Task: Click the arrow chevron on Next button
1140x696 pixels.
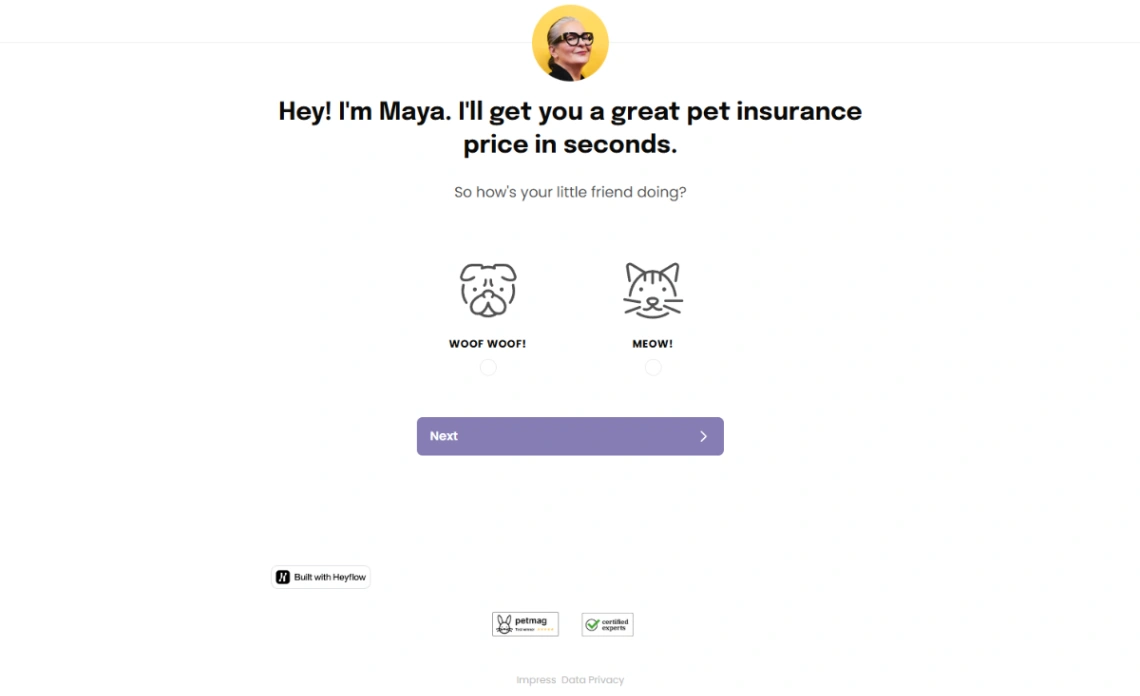Action: [703, 436]
